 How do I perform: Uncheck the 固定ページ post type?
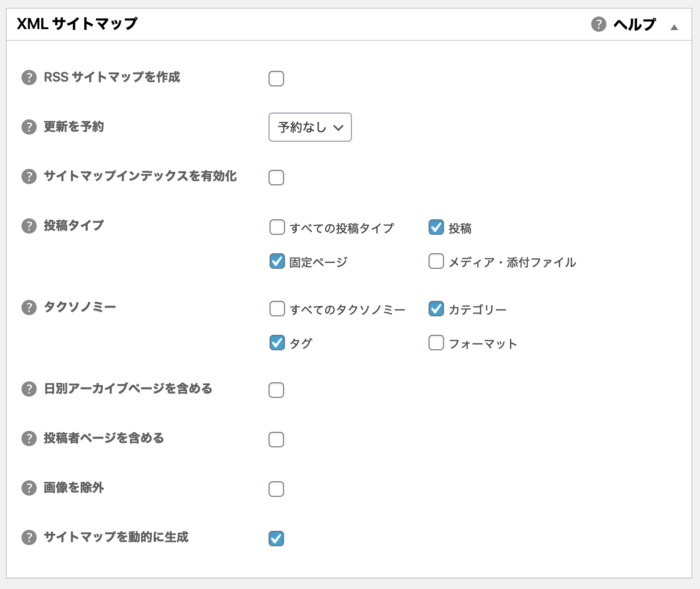click(277, 261)
